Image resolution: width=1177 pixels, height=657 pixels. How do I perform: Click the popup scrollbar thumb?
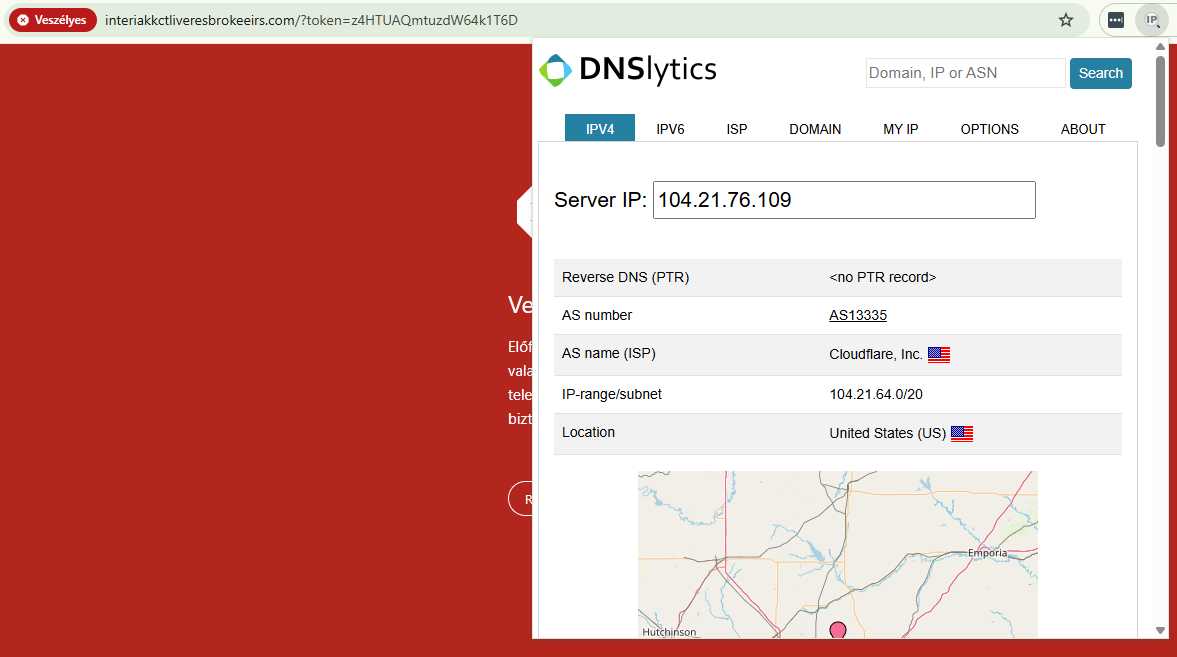(1160, 101)
